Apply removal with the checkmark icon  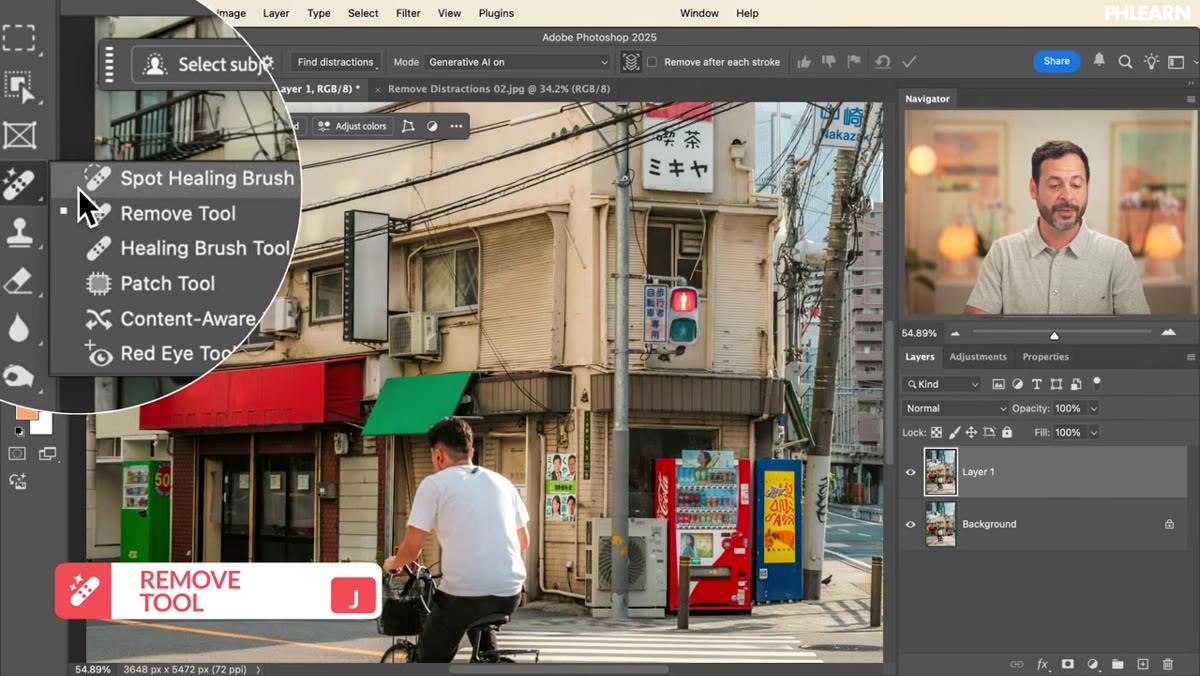(x=909, y=62)
